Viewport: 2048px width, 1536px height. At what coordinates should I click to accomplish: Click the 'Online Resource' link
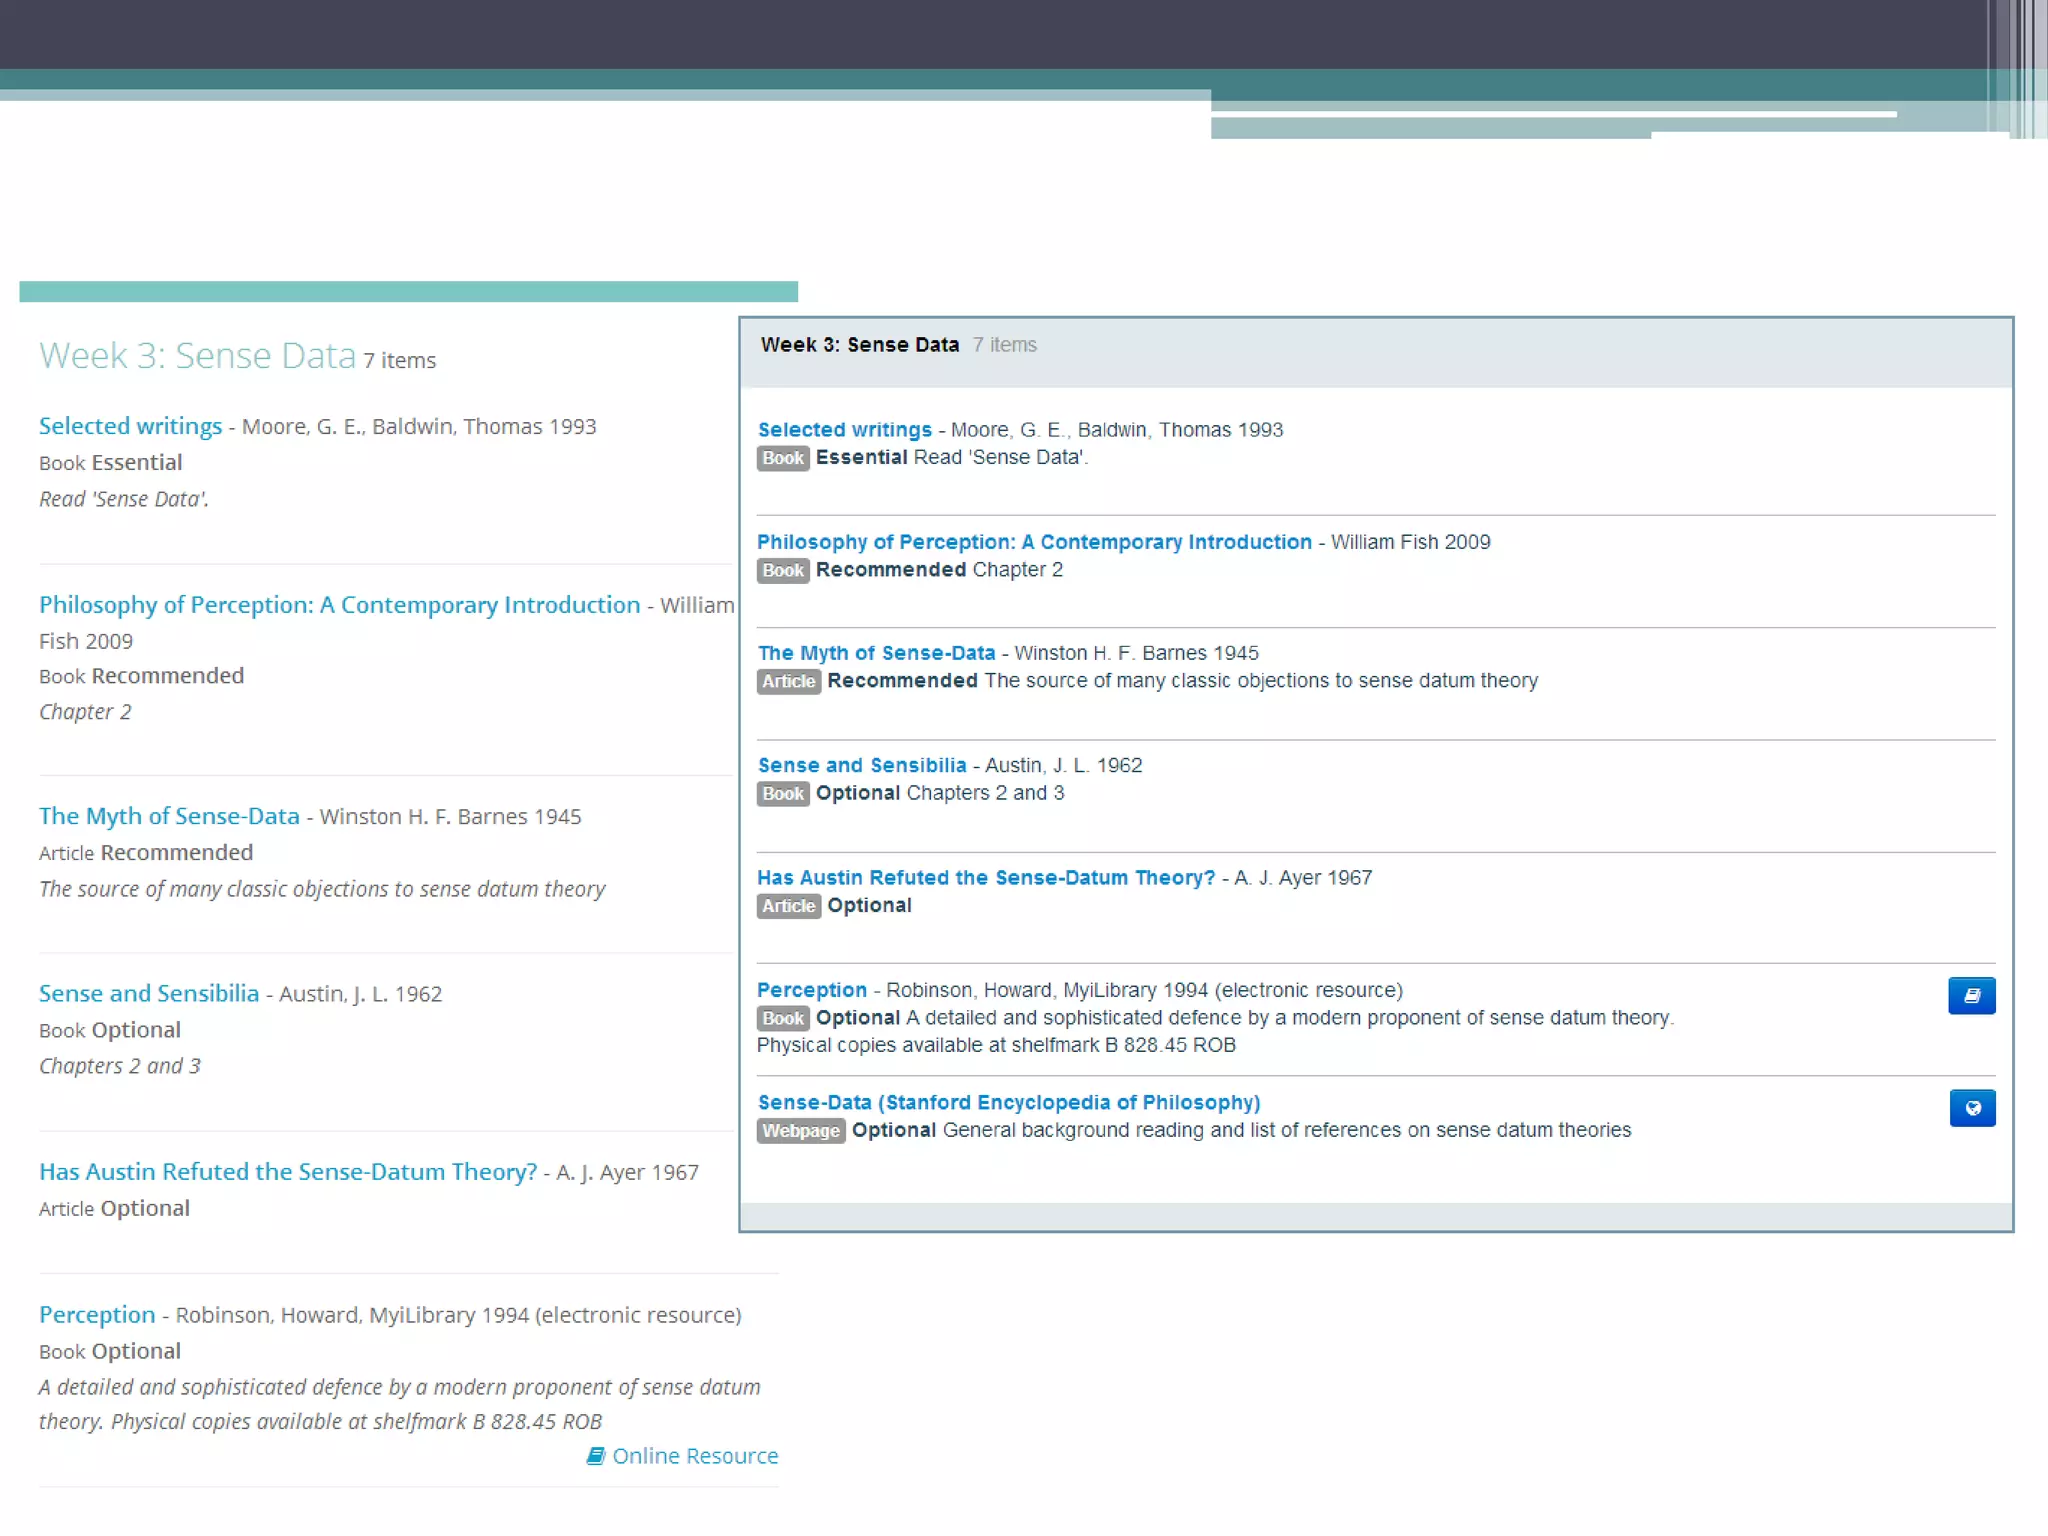click(694, 1456)
